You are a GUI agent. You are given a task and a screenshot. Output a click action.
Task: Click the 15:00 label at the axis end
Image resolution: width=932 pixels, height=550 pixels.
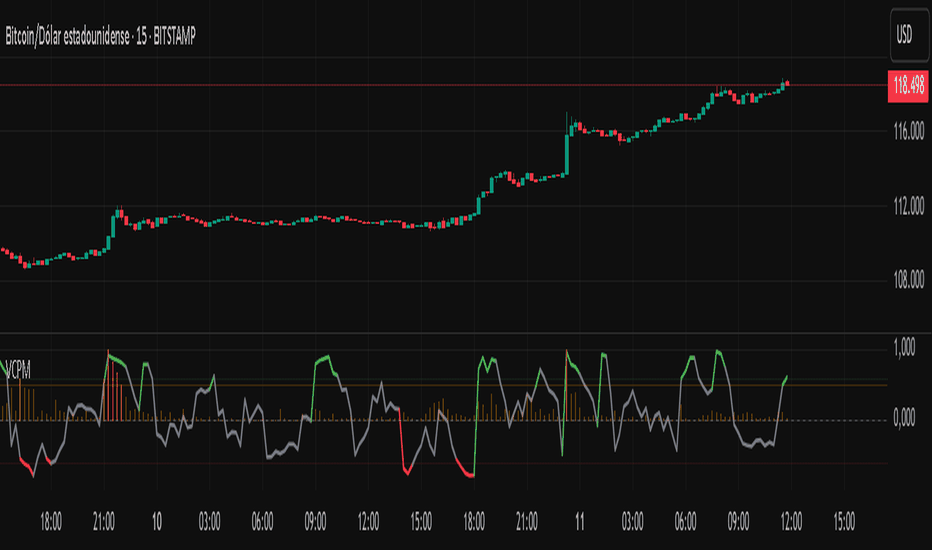click(x=844, y=522)
